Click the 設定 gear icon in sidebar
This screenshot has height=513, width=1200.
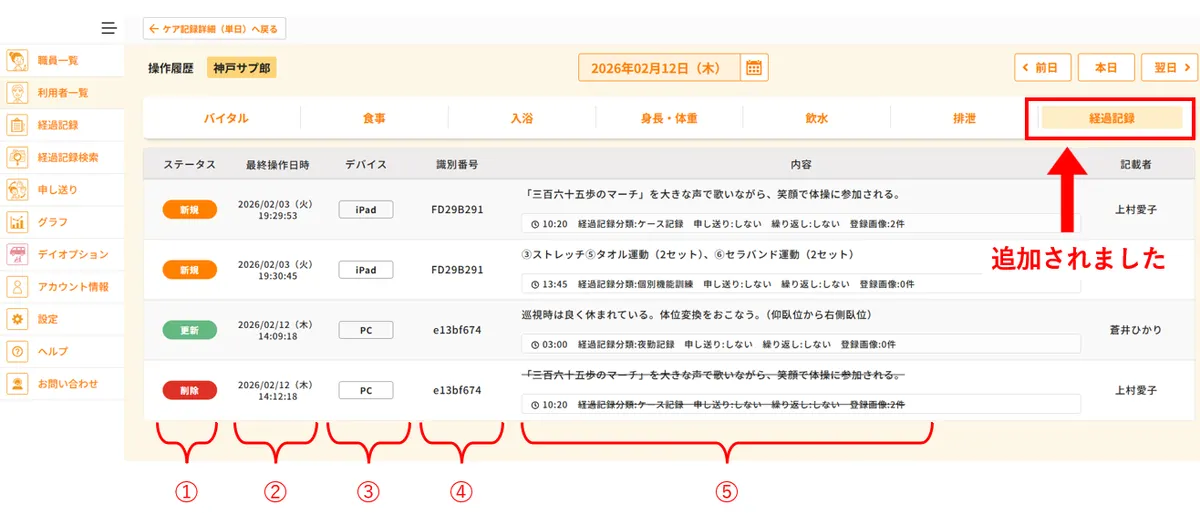pyautogui.click(x=17, y=319)
